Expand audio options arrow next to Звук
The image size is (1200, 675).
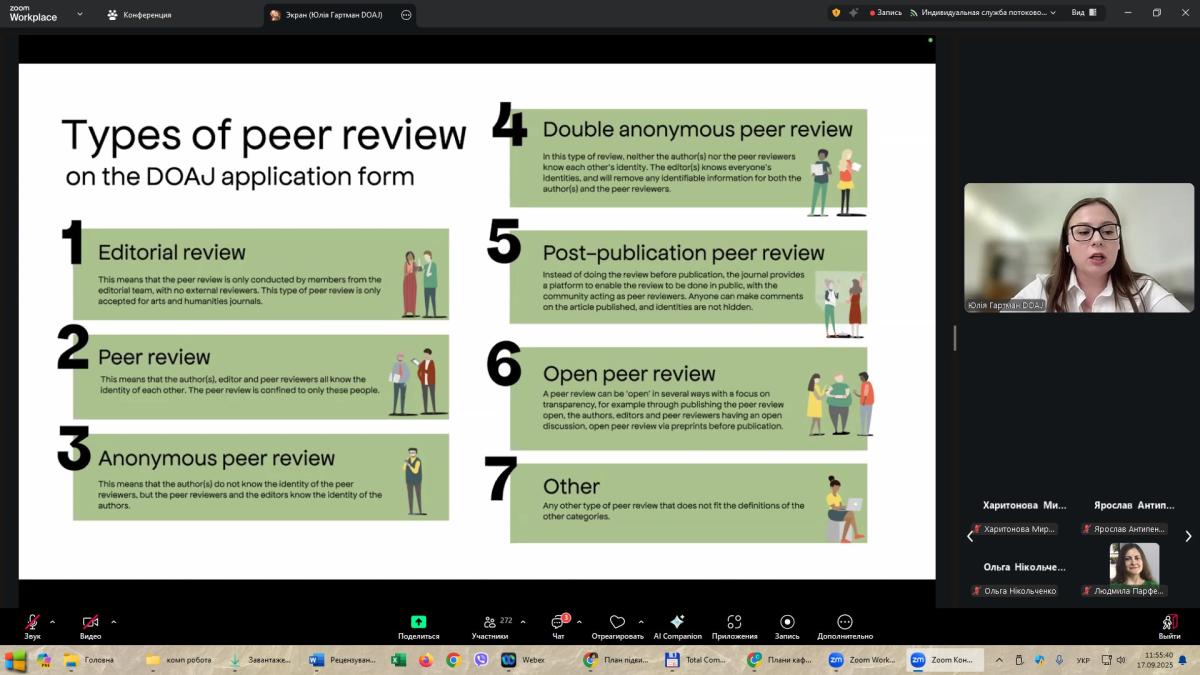(53, 622)
